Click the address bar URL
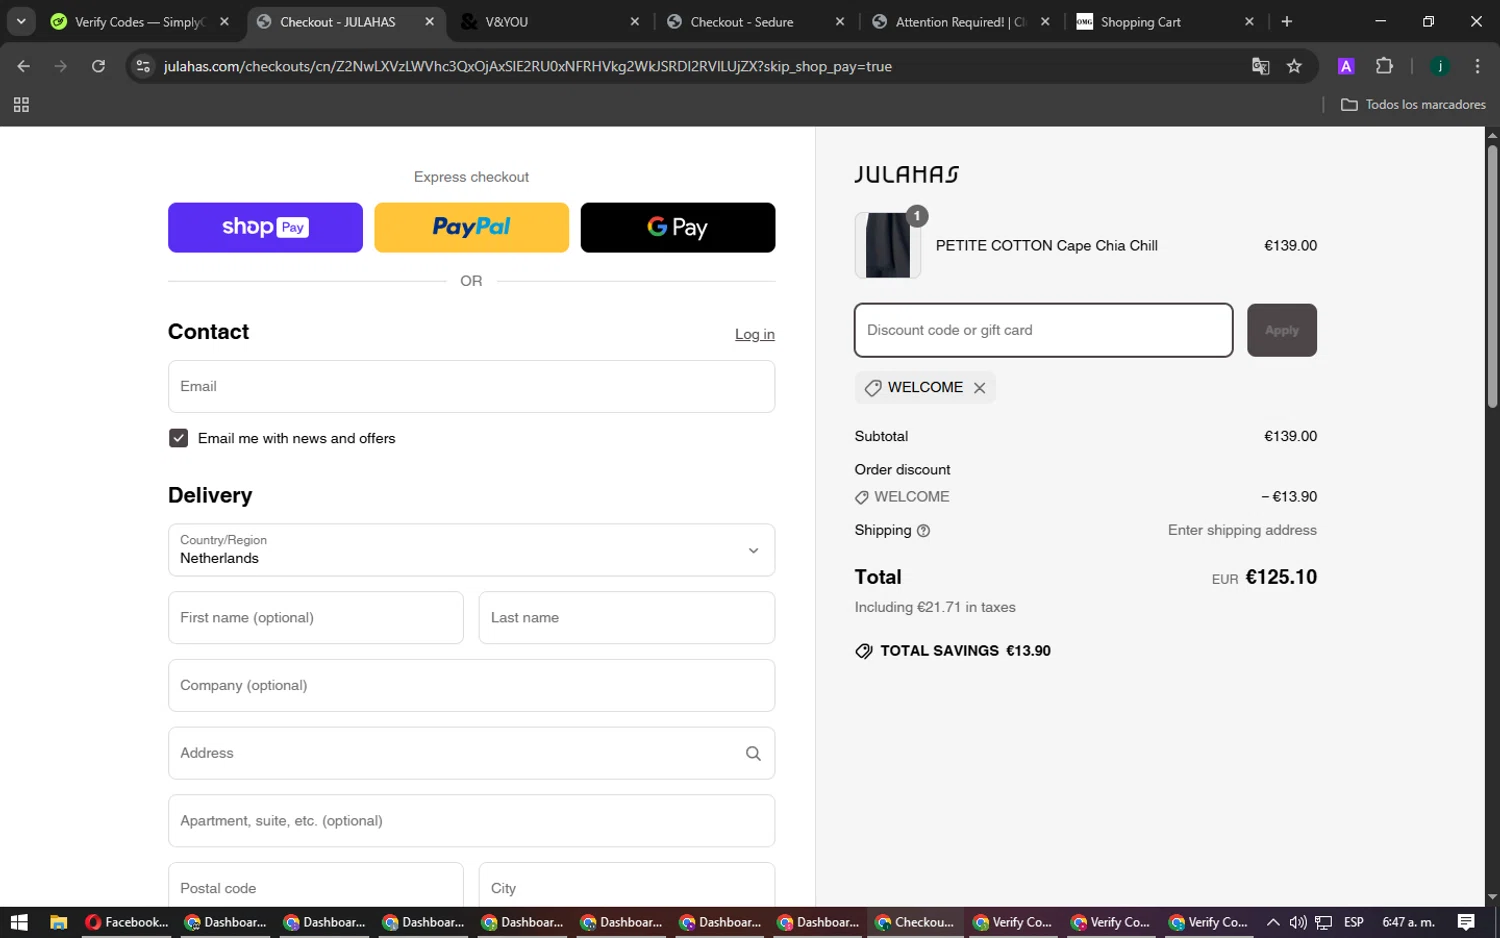The width and height of the screenshot is (1500, 938). pos(528,66)
